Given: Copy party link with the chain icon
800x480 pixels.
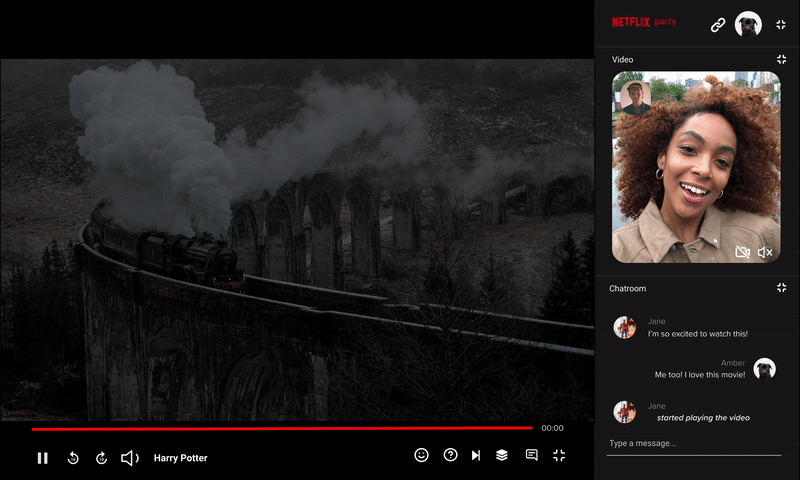Looking at the screenshot, I should (x=718, y=24).
